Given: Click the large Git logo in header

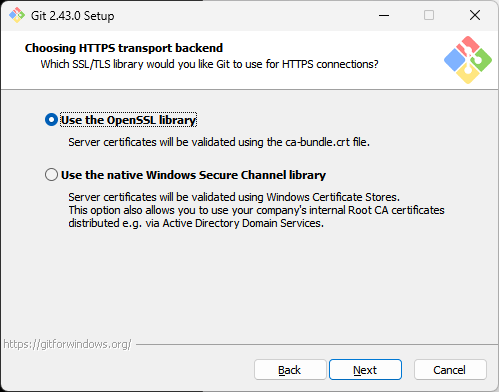Looking at the screenshot, I should coord(468,60).
